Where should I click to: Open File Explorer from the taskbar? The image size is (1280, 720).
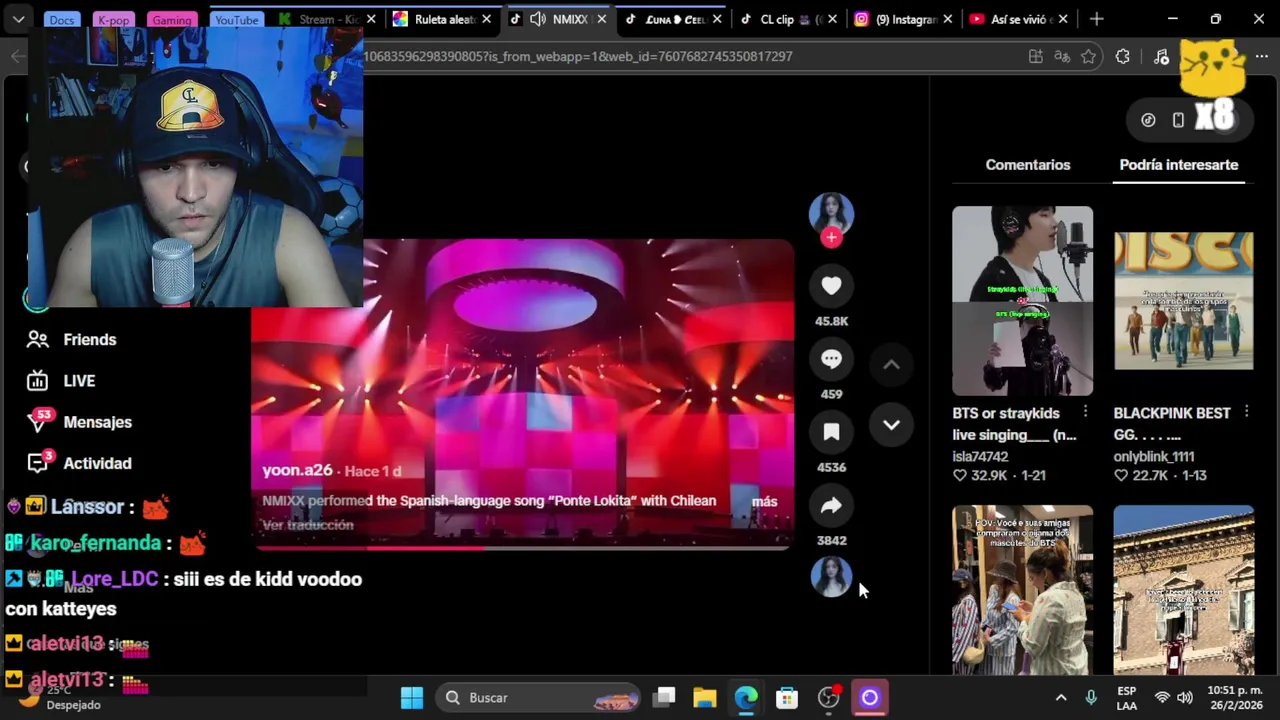705,698
